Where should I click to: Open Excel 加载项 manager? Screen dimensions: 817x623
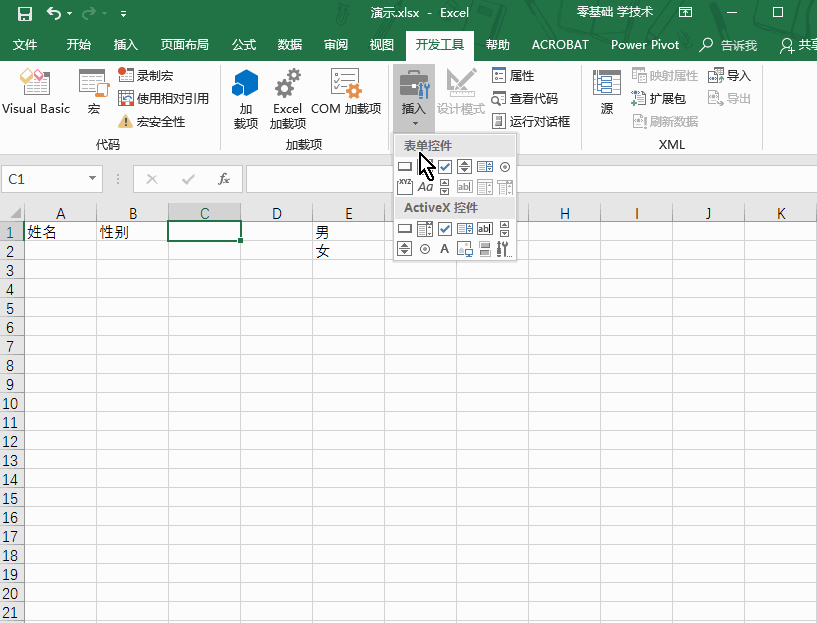click(288, 99)
